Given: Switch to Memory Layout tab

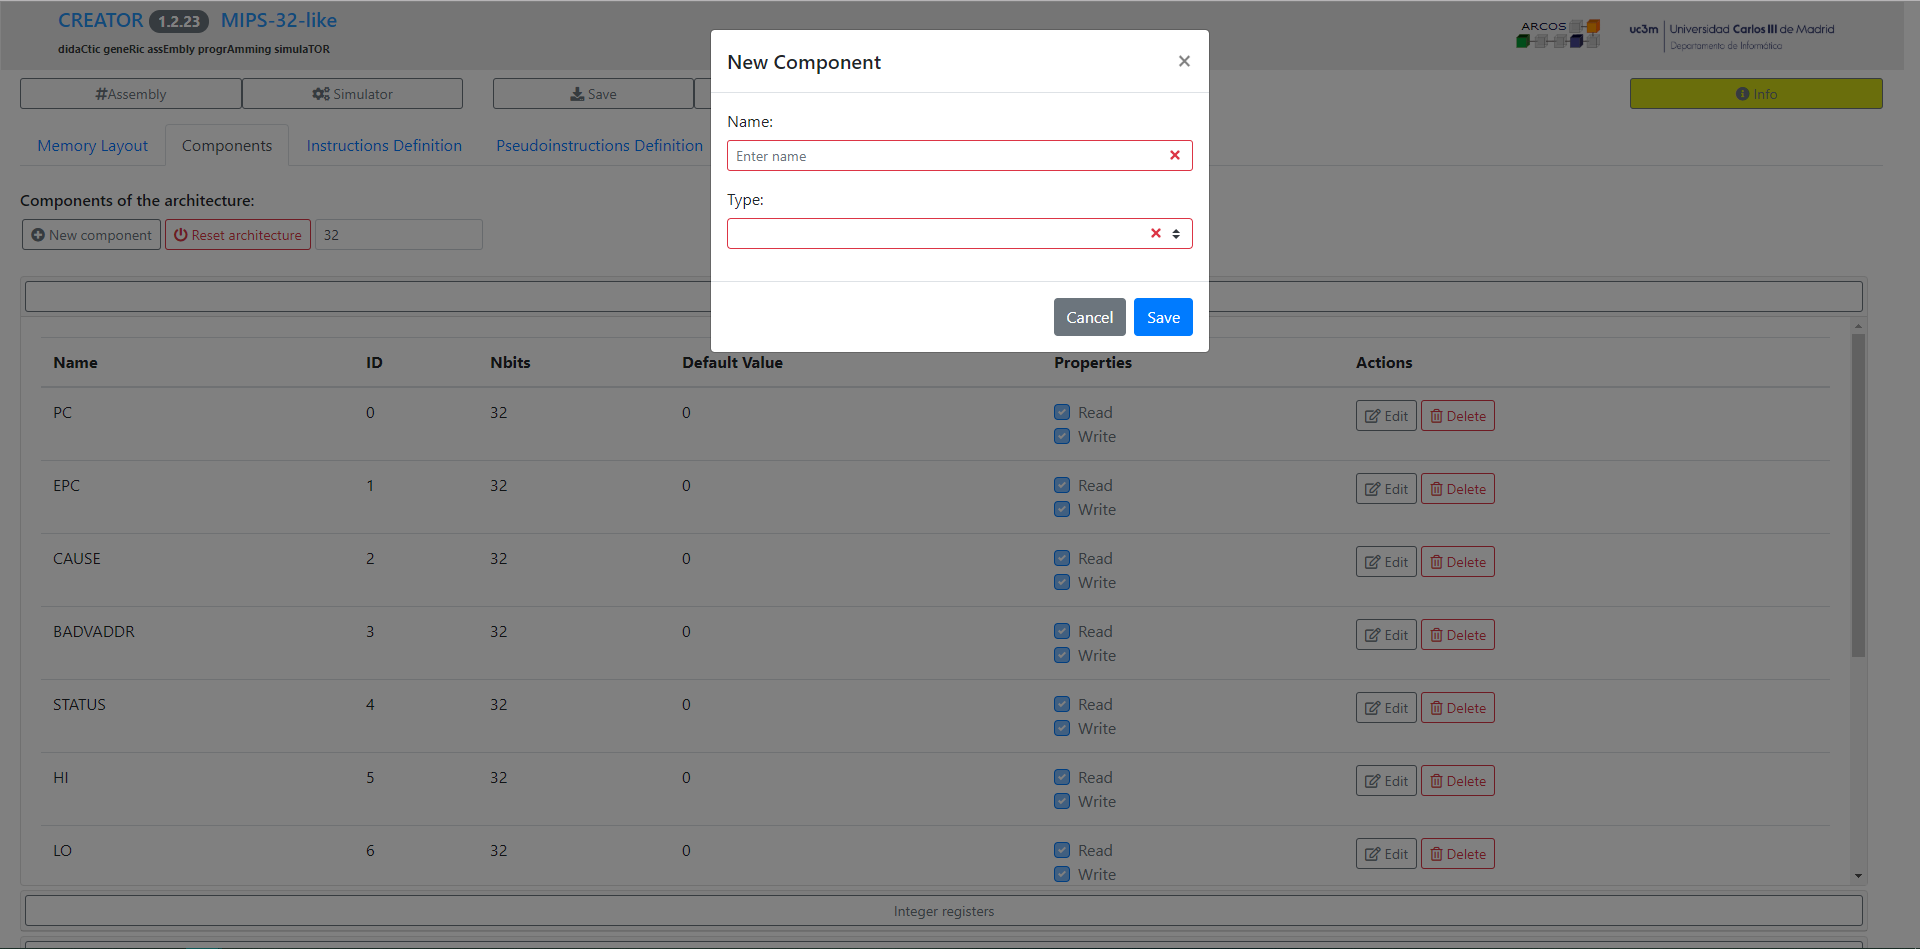Looking at the screenshot, I should tap(93, 146).
